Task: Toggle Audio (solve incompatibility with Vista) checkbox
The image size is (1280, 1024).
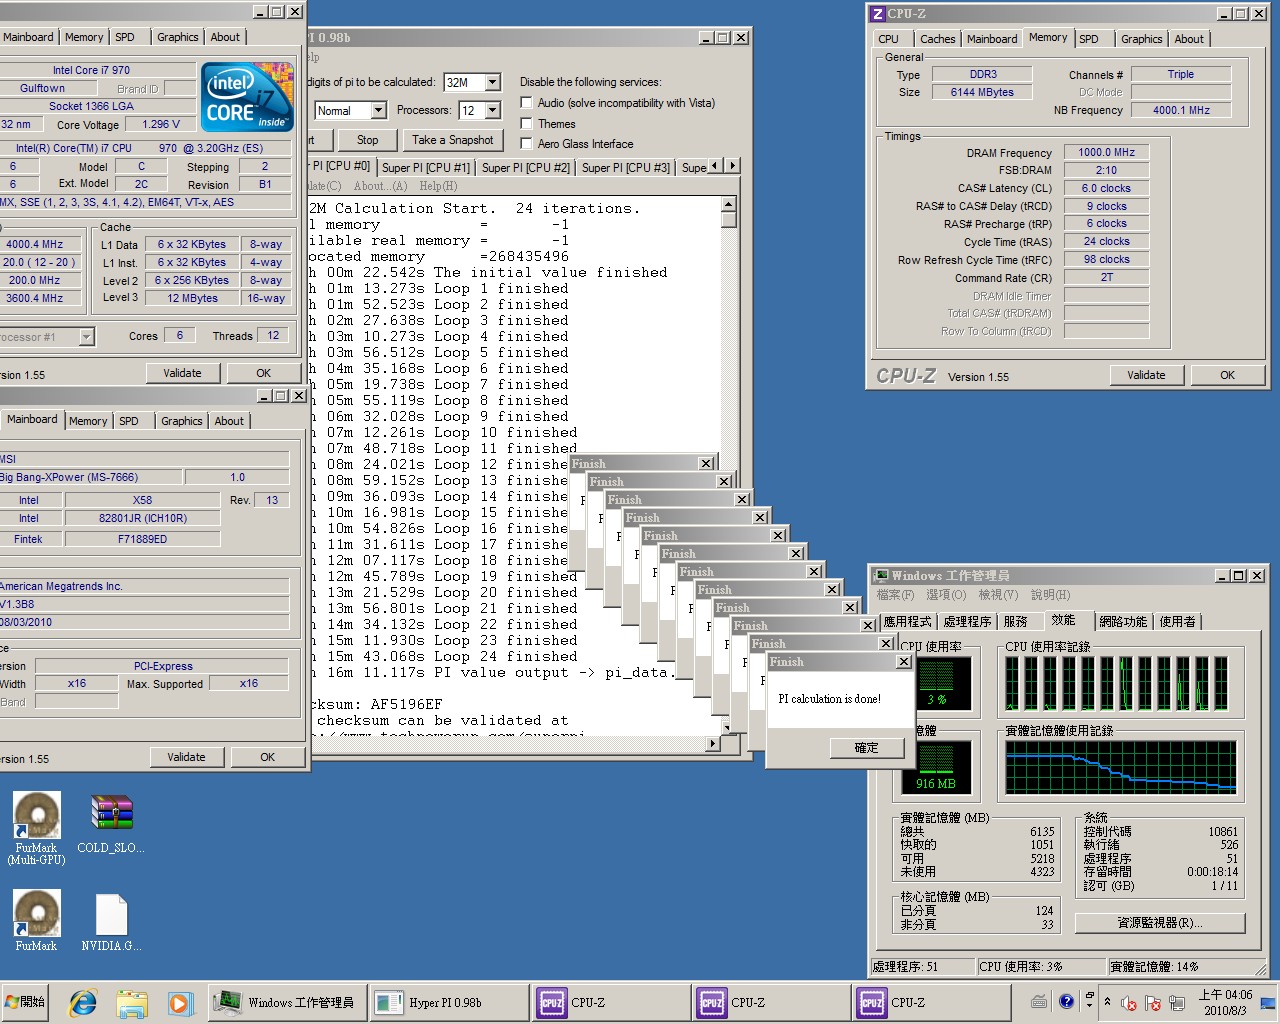Action: tap(527, 103)
